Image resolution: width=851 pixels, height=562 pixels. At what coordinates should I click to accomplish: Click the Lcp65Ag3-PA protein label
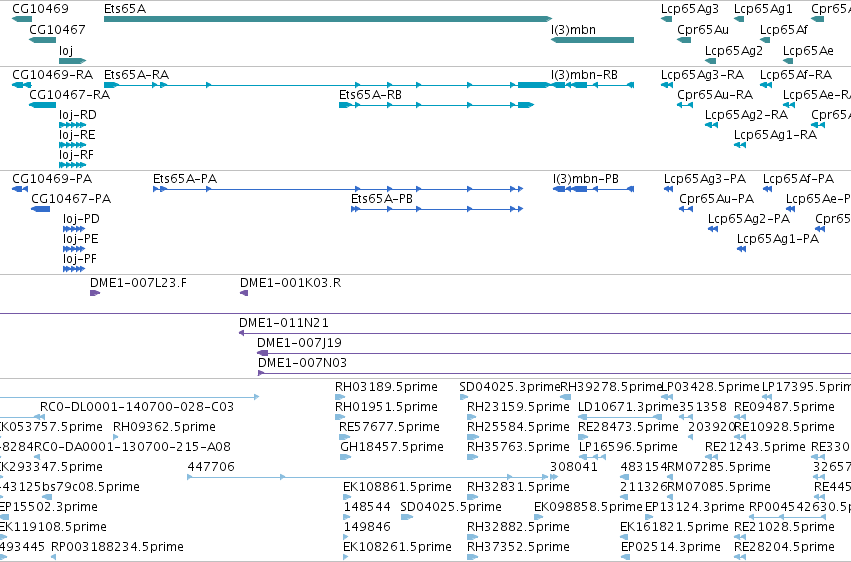[704, 178]
